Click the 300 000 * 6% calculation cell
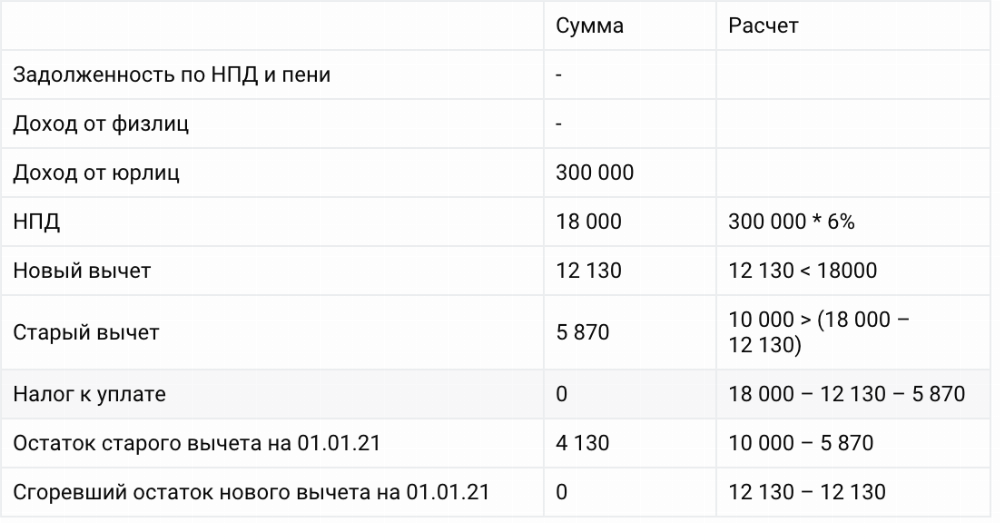 [x=792, y=222]
